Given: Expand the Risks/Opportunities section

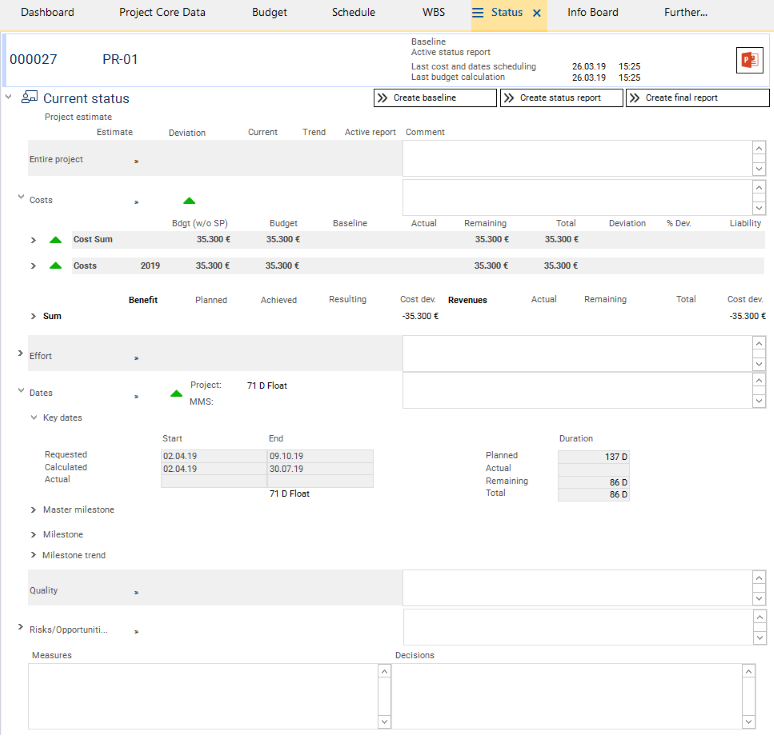Looking at the screenshot, I should tap(20, 627).
